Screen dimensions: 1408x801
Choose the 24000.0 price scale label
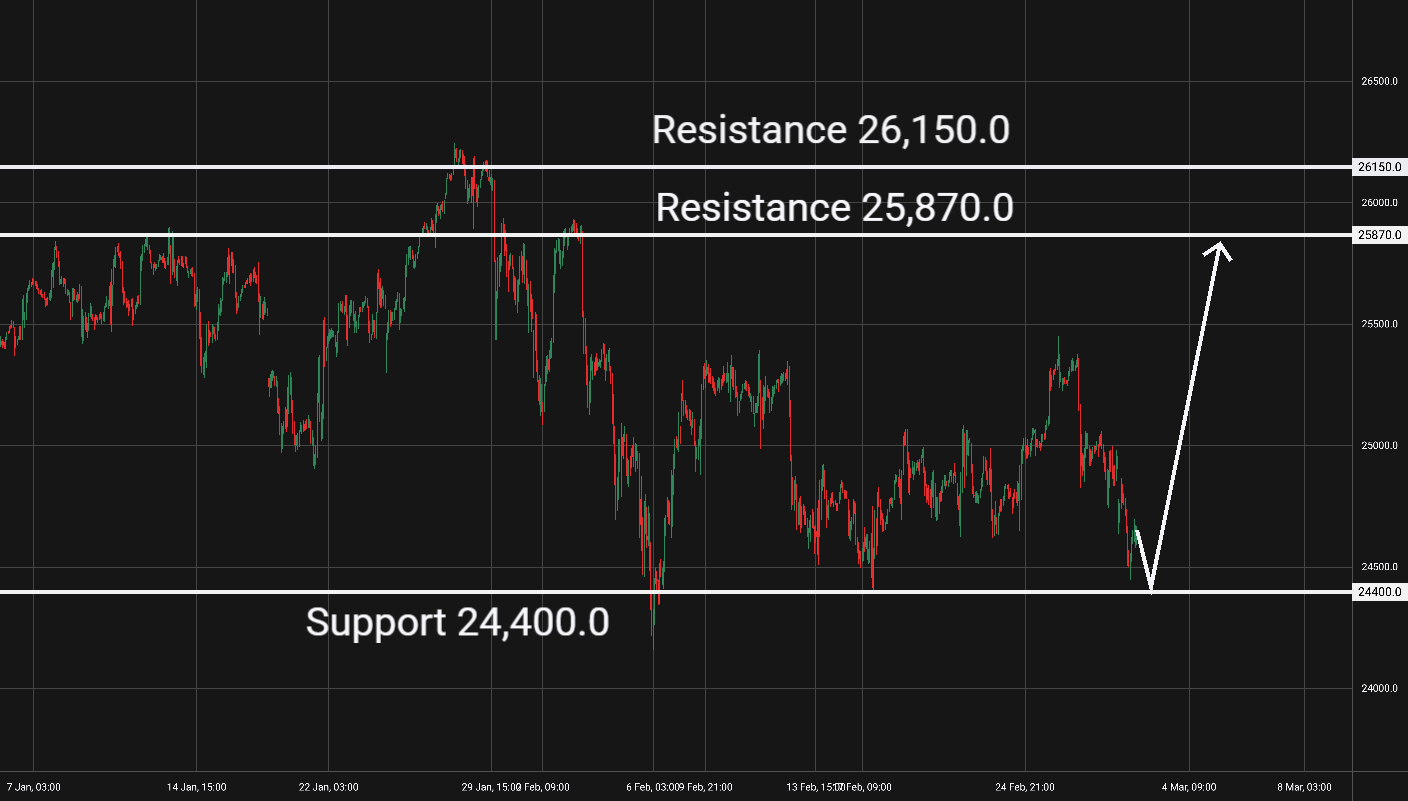point(1378,689)
